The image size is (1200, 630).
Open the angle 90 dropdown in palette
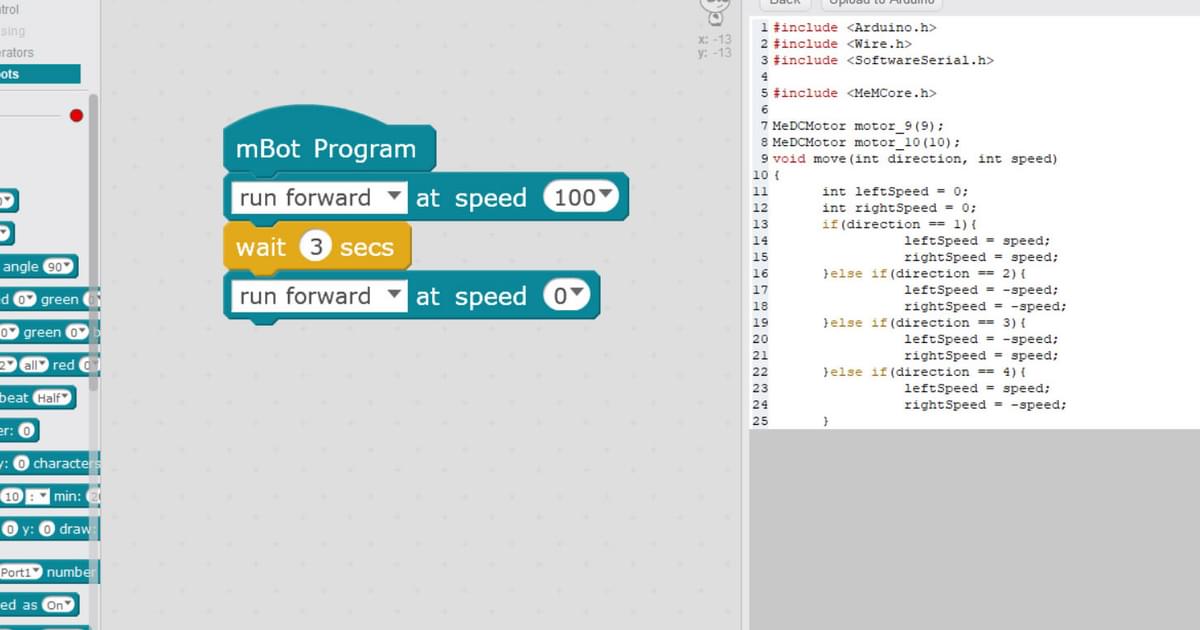click(x=59, y=267)
